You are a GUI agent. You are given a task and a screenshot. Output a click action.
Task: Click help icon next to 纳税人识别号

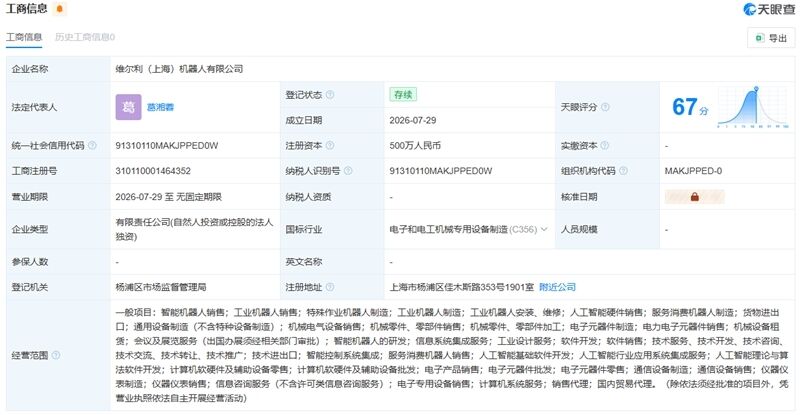click(348, 171)
